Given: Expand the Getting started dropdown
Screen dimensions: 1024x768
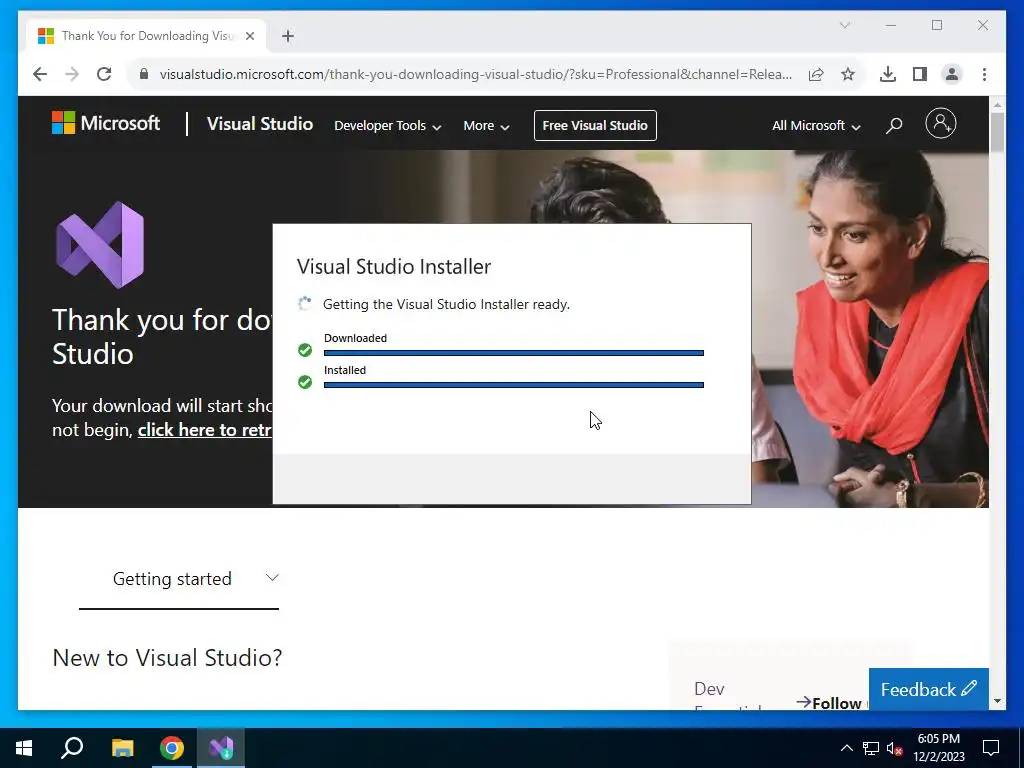Looking at the screenshot, I should 179,579.
